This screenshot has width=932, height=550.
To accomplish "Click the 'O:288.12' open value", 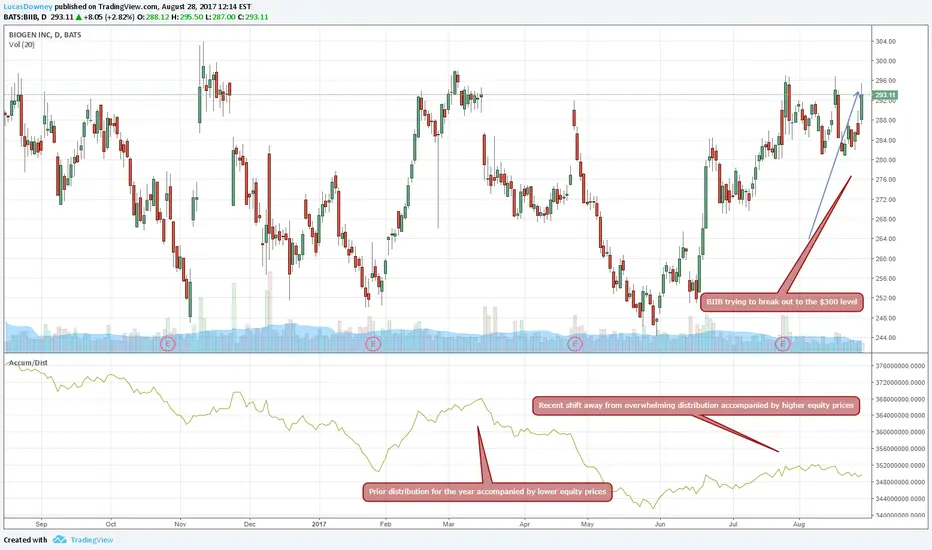I will (153, 17).
